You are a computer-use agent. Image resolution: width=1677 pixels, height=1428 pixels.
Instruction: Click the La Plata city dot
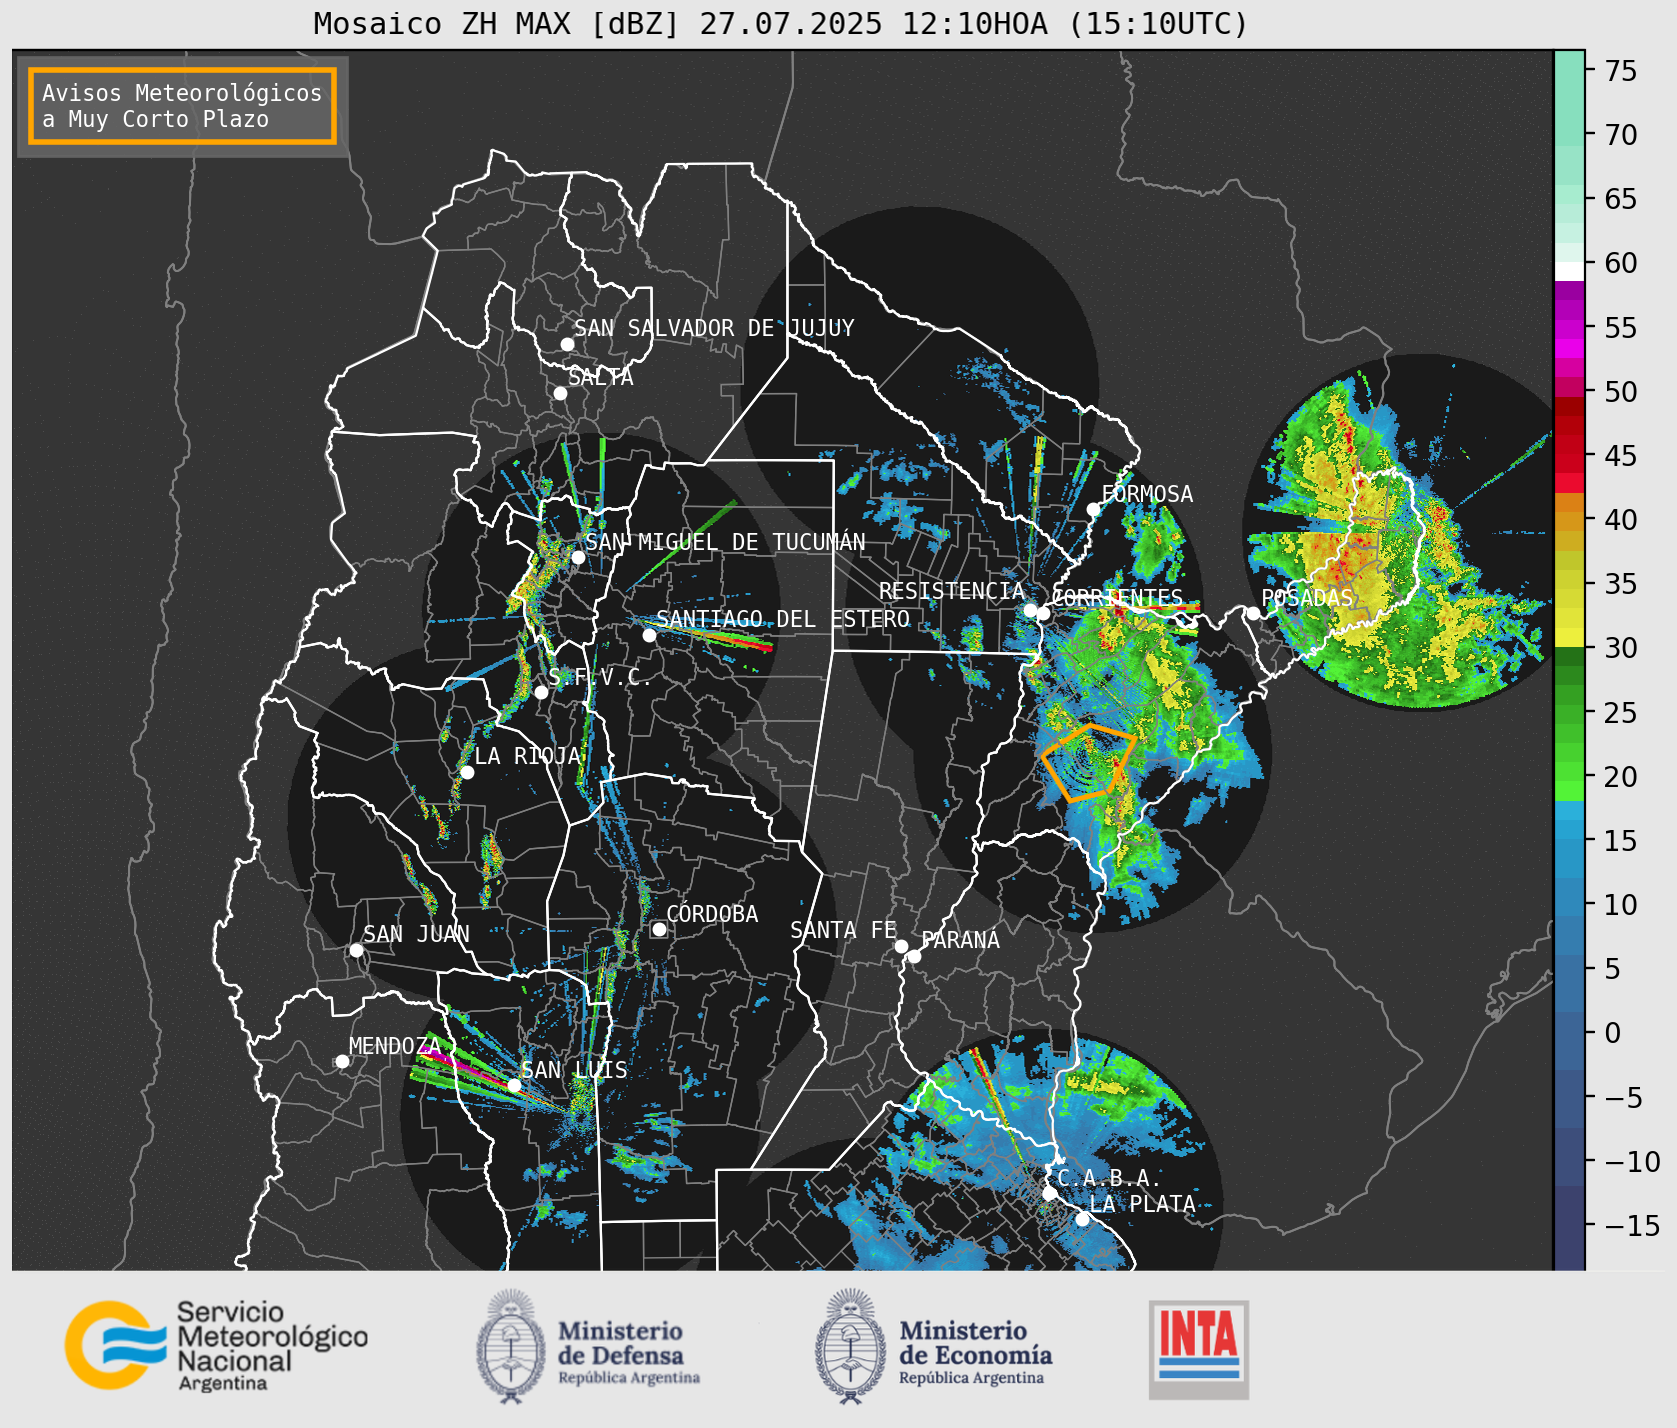pos(1082,1218)
